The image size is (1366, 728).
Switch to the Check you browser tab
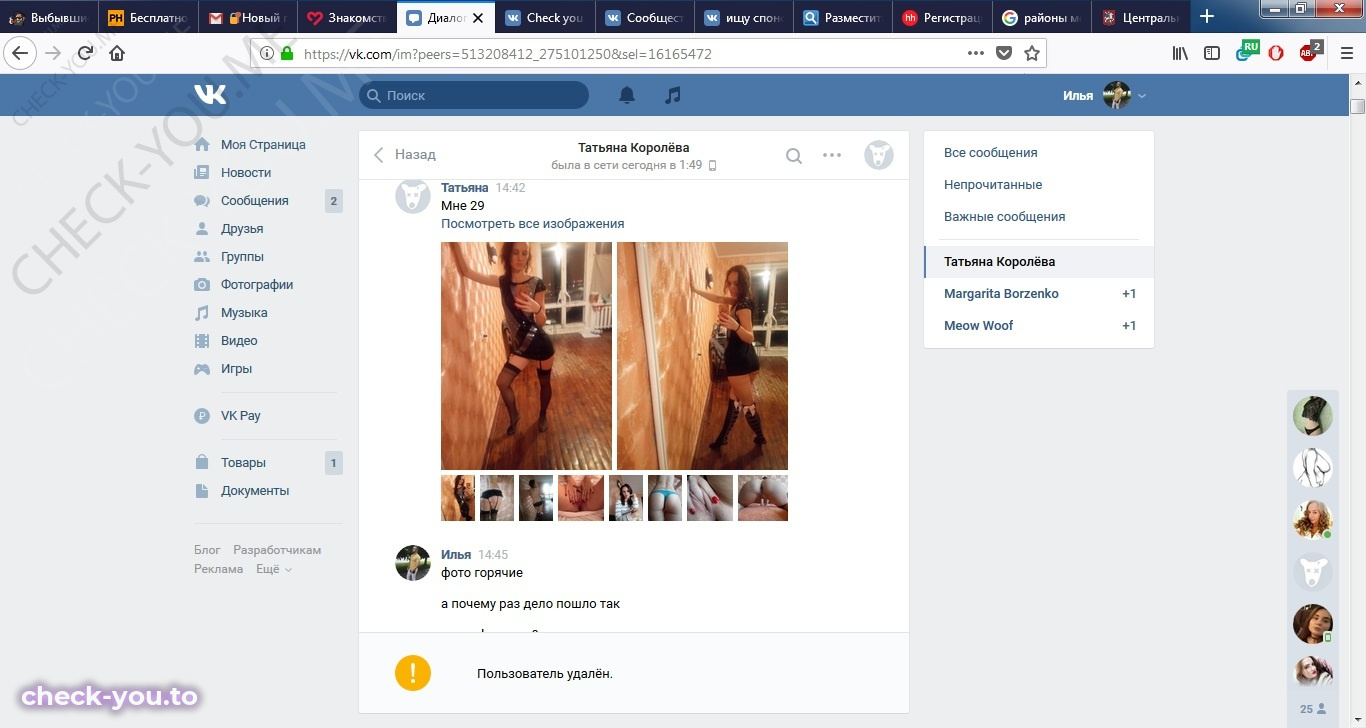[544, 17]
